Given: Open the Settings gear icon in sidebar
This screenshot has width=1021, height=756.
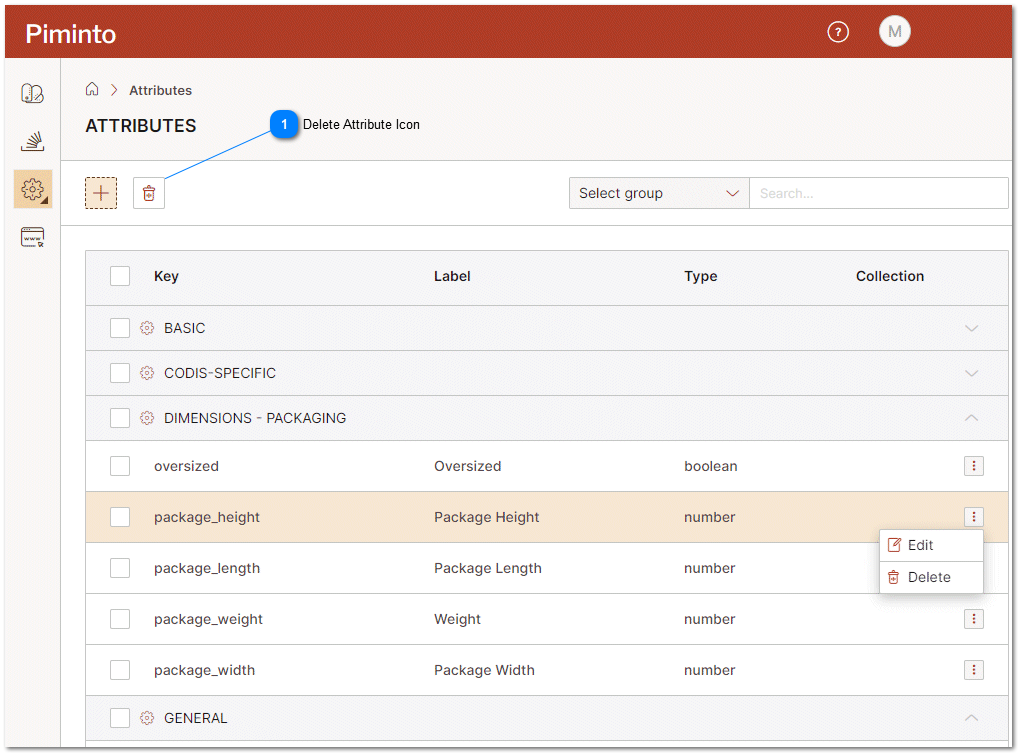Looking at the screenshot, I should (x=32, y=189).
